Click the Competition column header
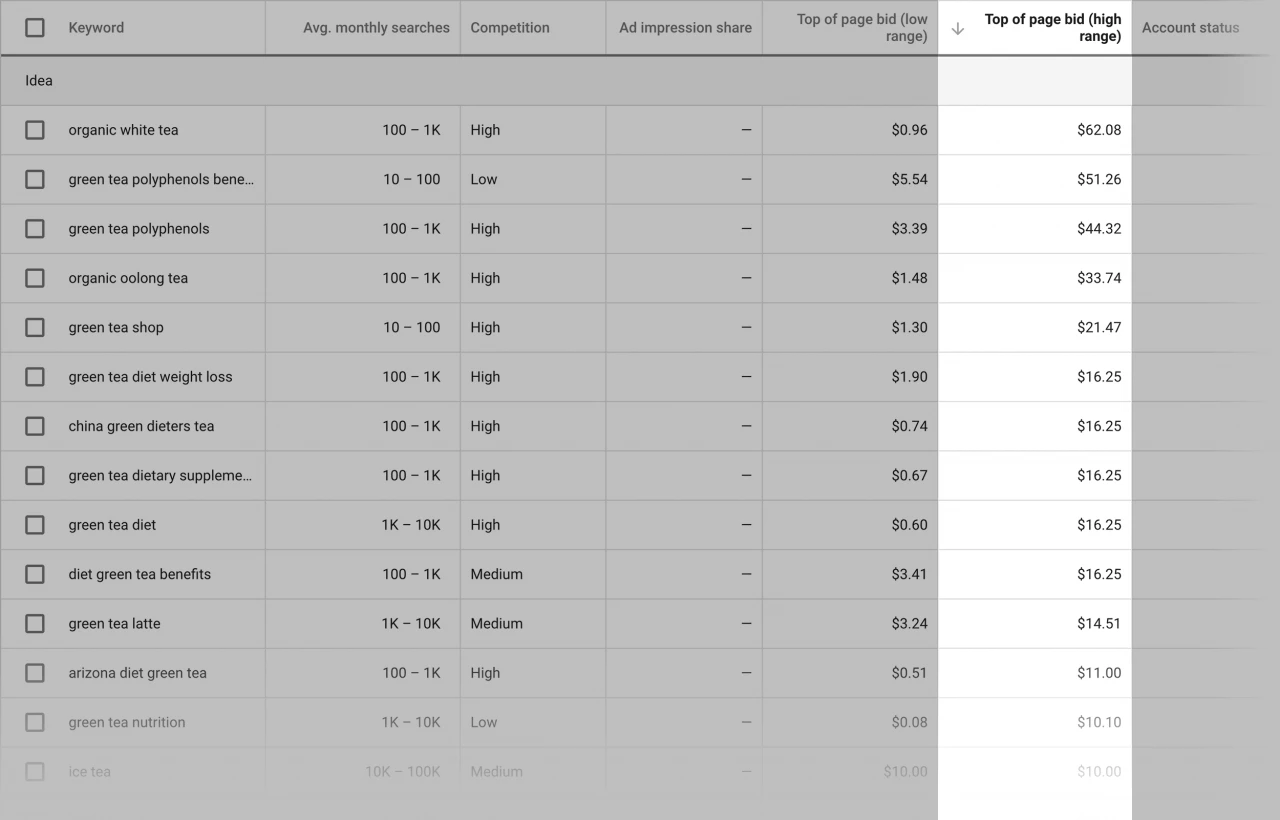This screenshot has width=1280, height=820. (x=510, y=28)
